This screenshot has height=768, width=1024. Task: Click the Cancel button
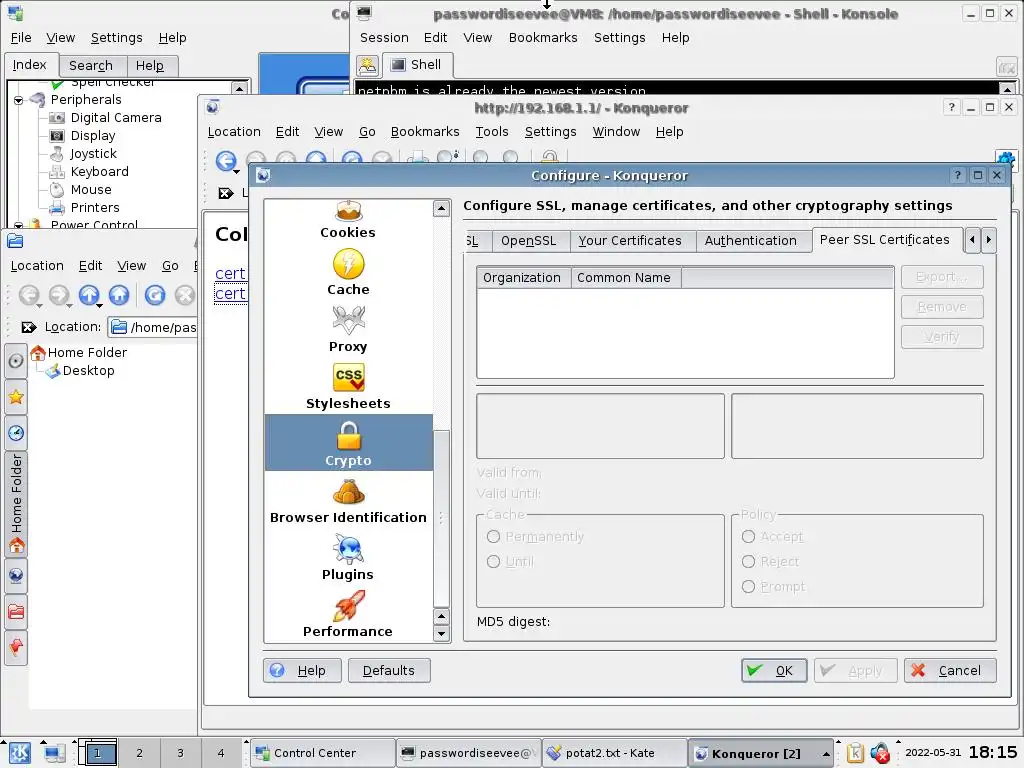(950, 671)
